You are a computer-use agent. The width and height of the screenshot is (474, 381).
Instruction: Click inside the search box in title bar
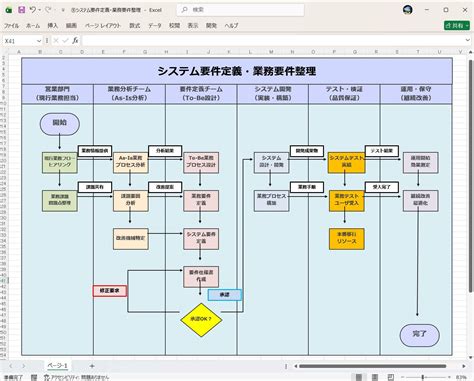240,10
